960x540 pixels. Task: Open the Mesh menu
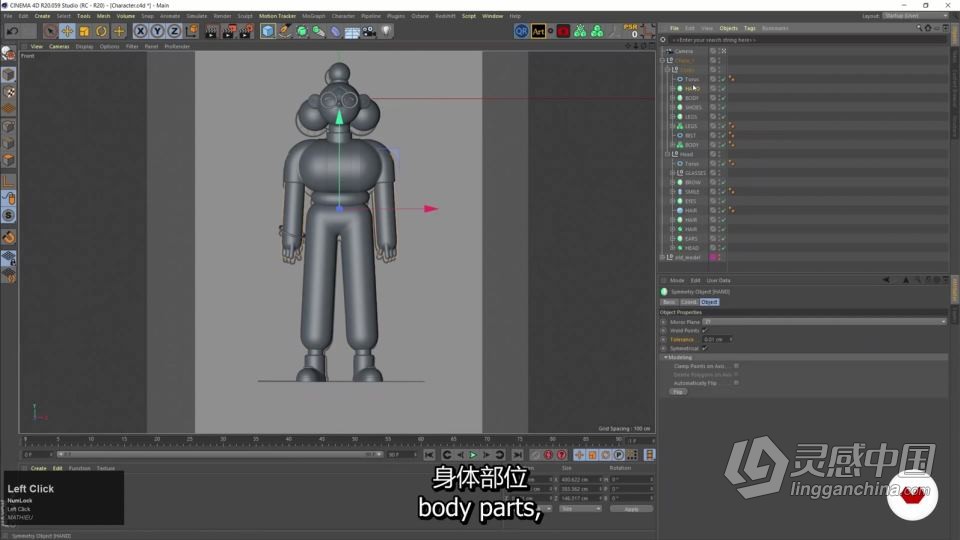click(103, 16)
